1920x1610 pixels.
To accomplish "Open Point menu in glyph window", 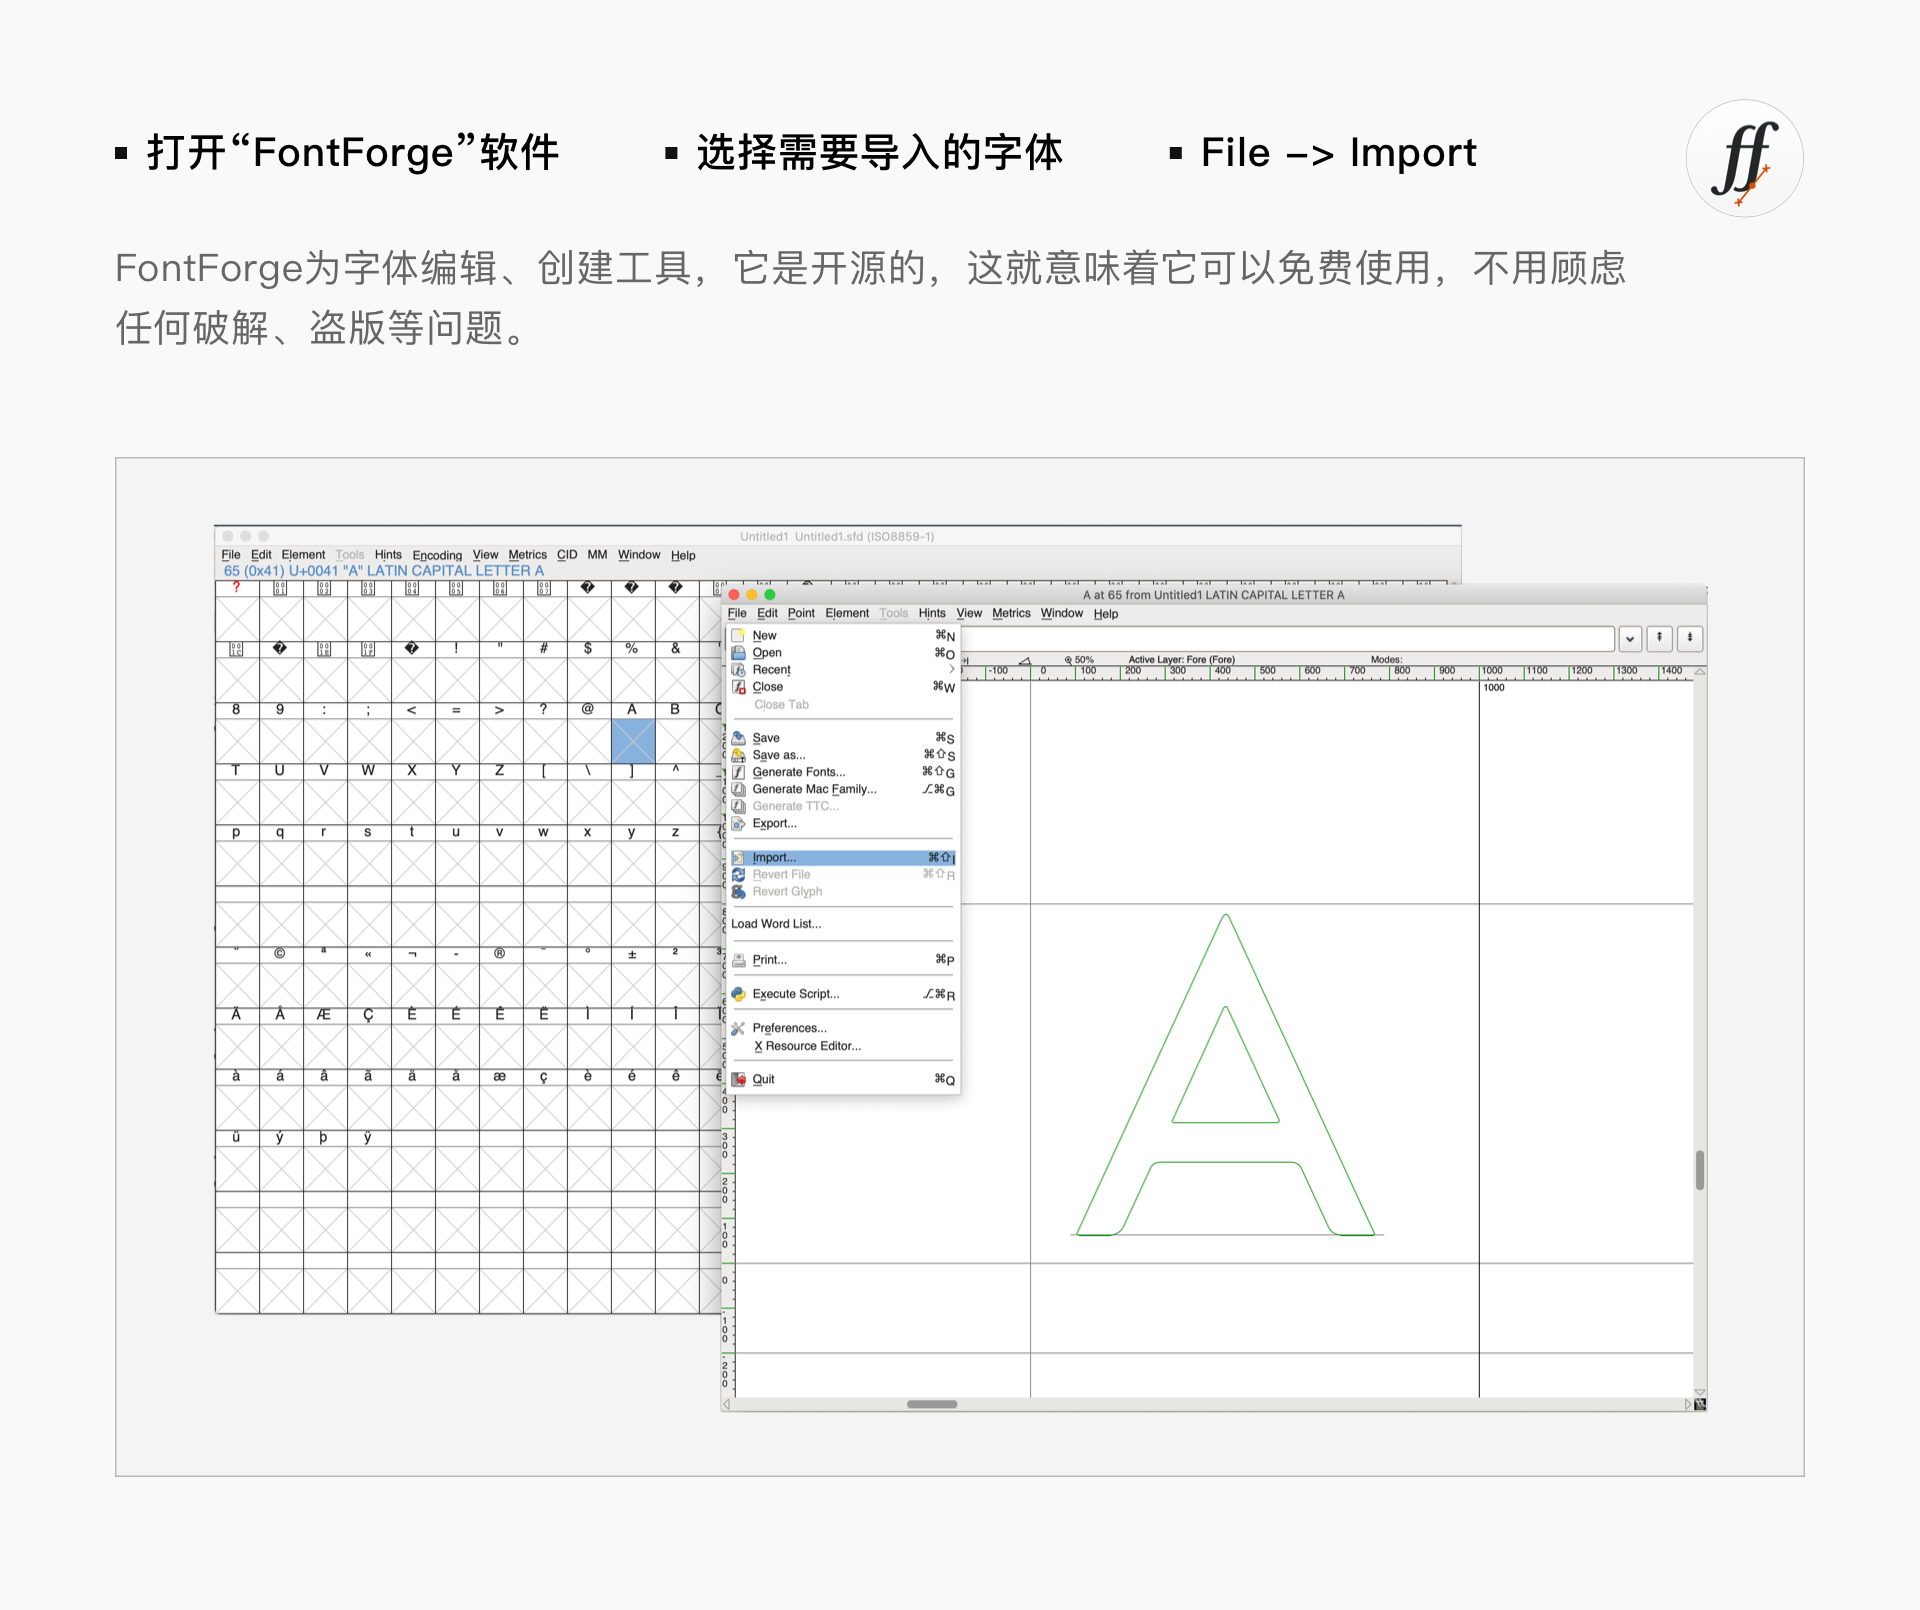I will pos(801,614).
